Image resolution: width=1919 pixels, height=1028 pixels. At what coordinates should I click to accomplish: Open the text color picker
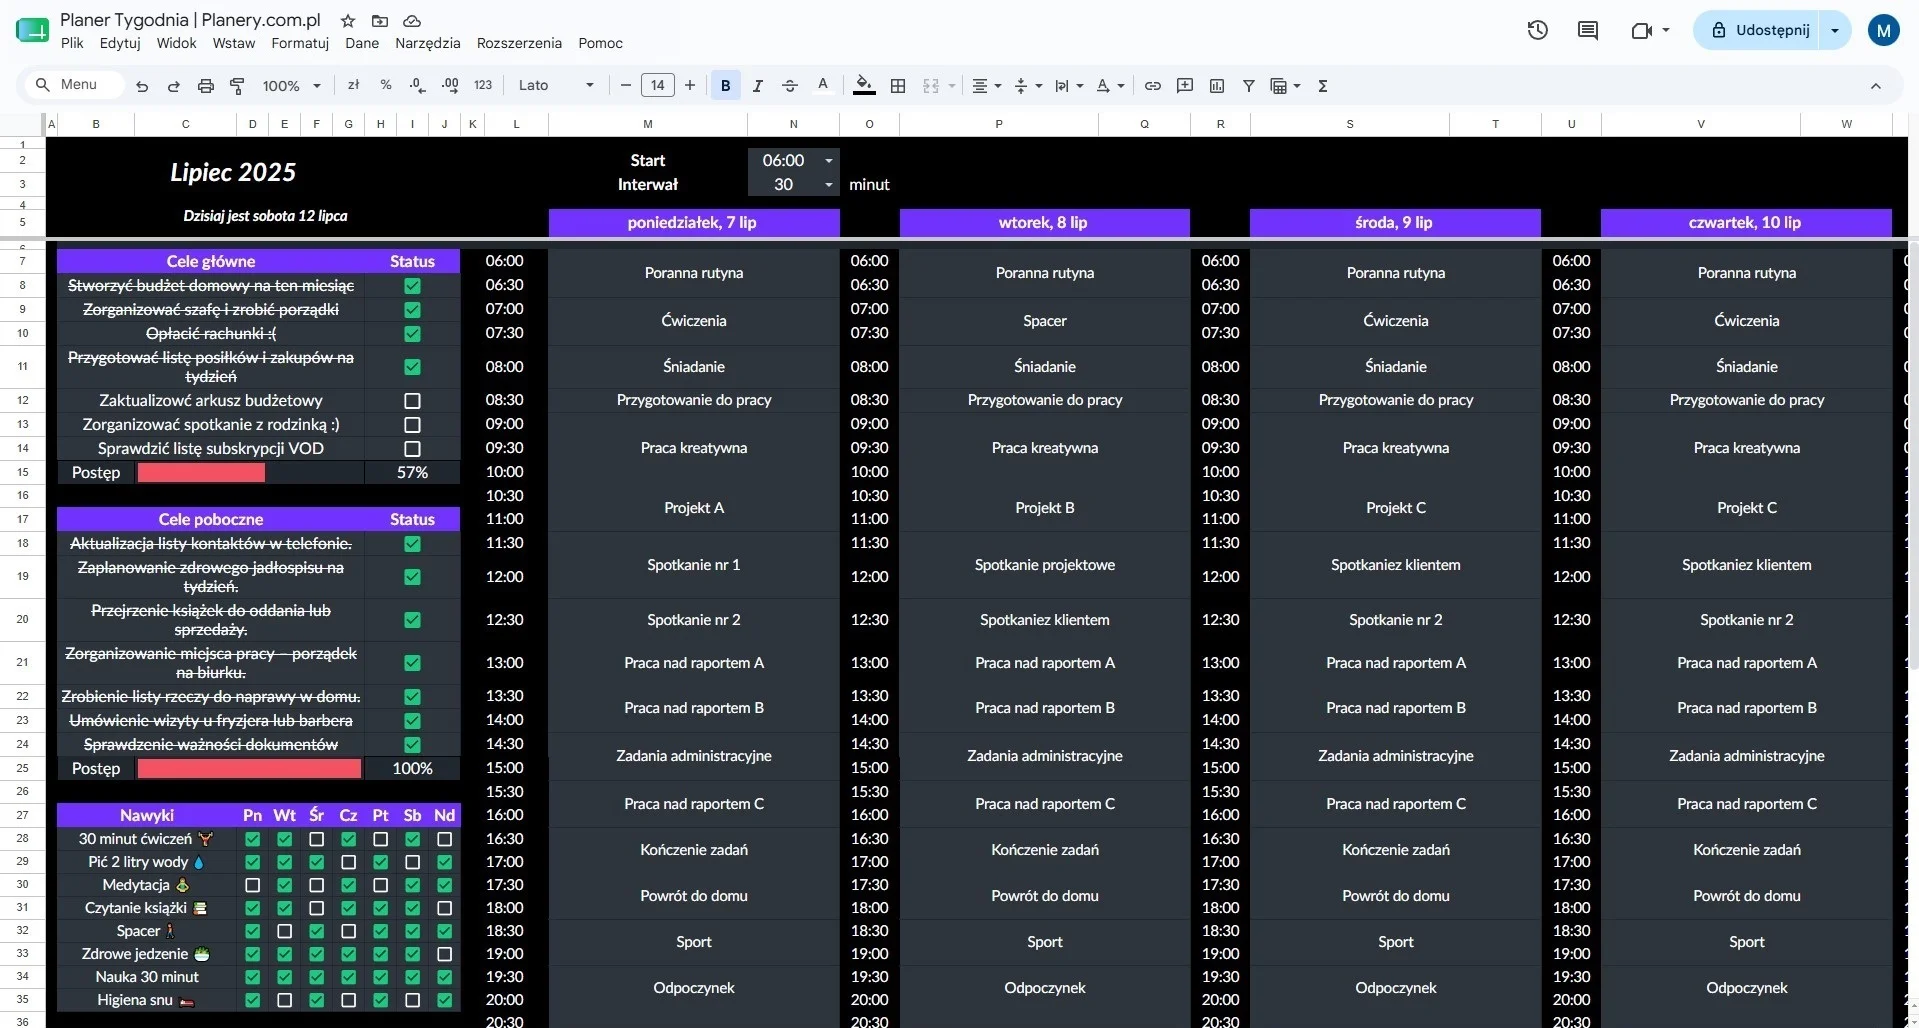(x=823, y=86)
